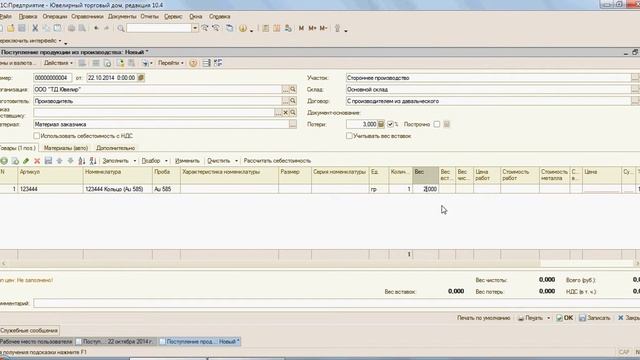The width and height of the screenshot is (640, 360).
Task: Click the horizontal scrollbar under the table
Action: tap(318, 264)
